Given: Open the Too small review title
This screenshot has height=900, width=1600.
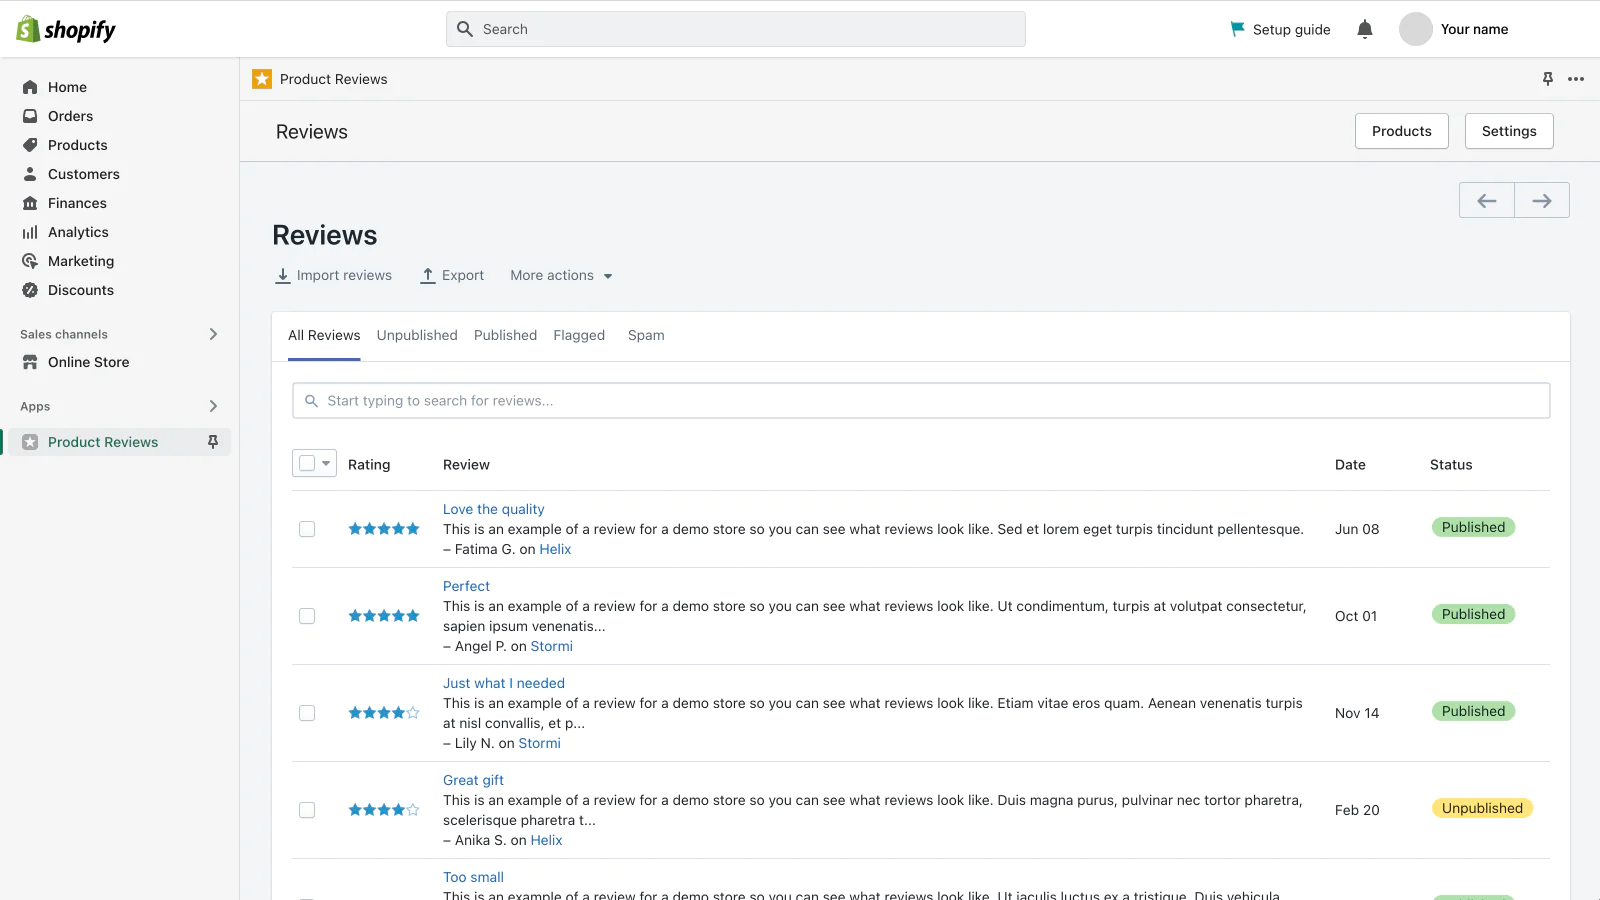Looking at the screenshot, I should click(473, 877).
